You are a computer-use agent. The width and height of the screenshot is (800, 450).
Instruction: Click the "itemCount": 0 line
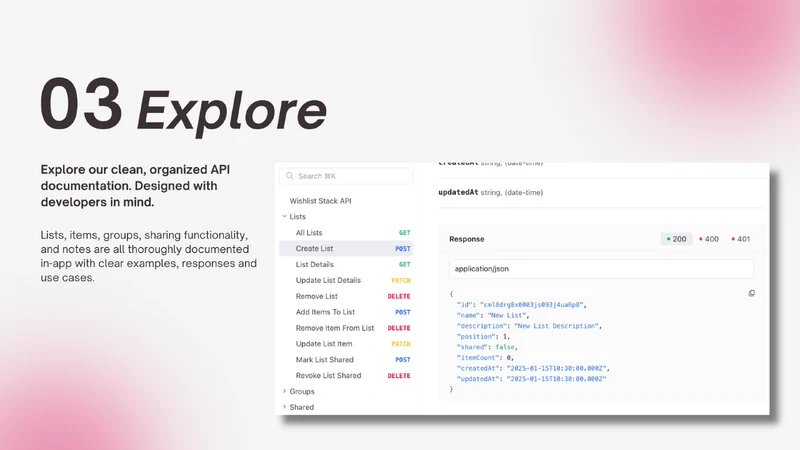pos(485,358)
